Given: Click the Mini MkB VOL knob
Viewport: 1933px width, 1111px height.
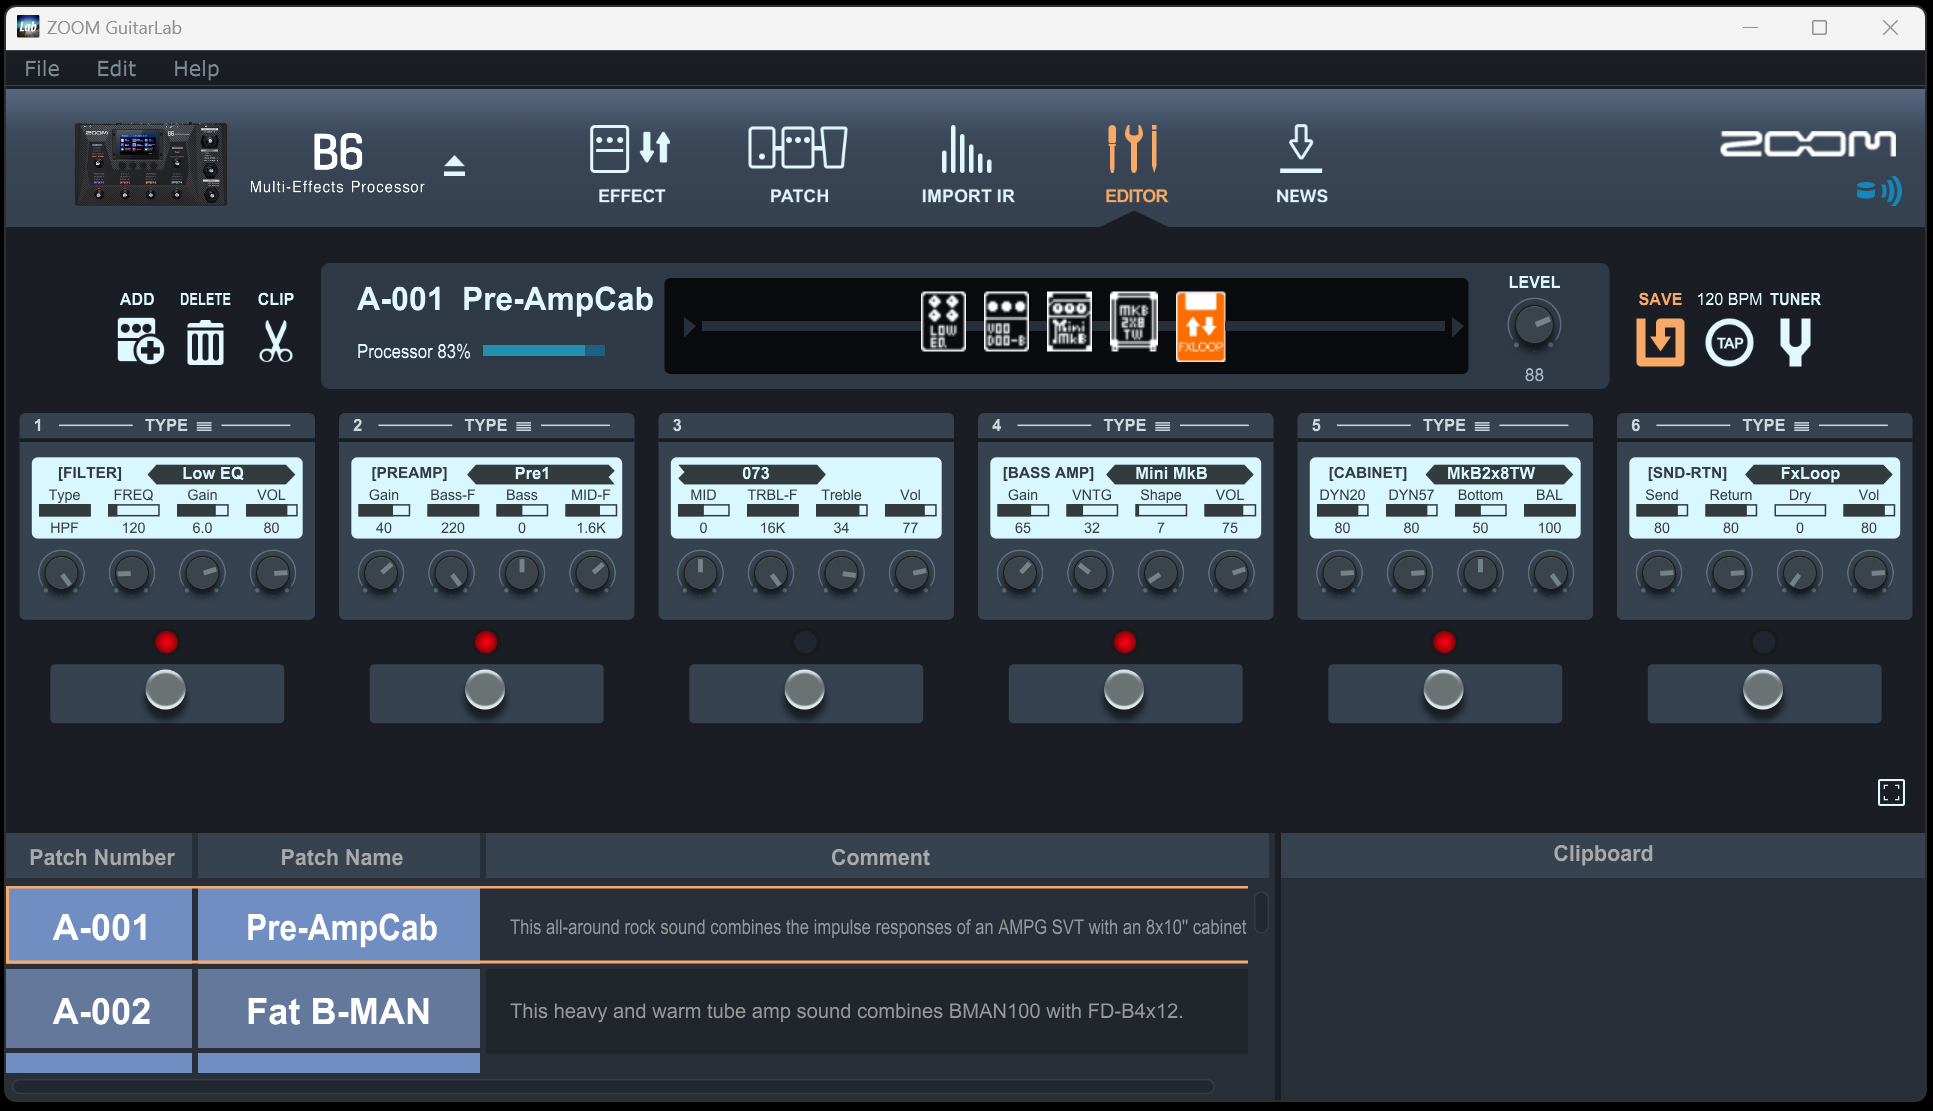Looking at the screenshot, I should pos(1230,574).
